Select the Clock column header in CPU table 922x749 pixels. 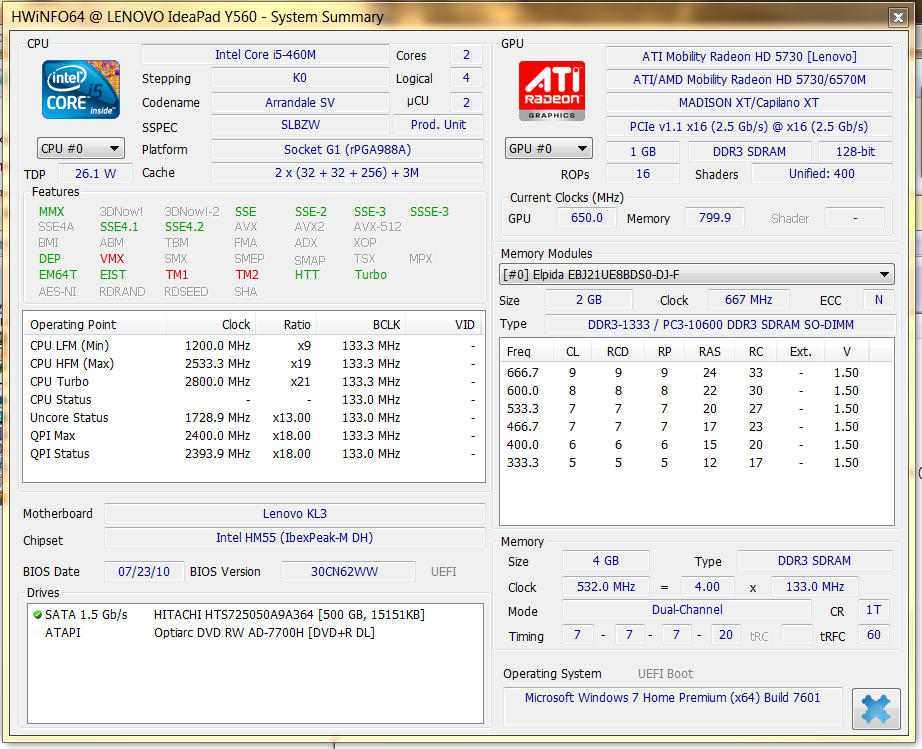(211, 325)
